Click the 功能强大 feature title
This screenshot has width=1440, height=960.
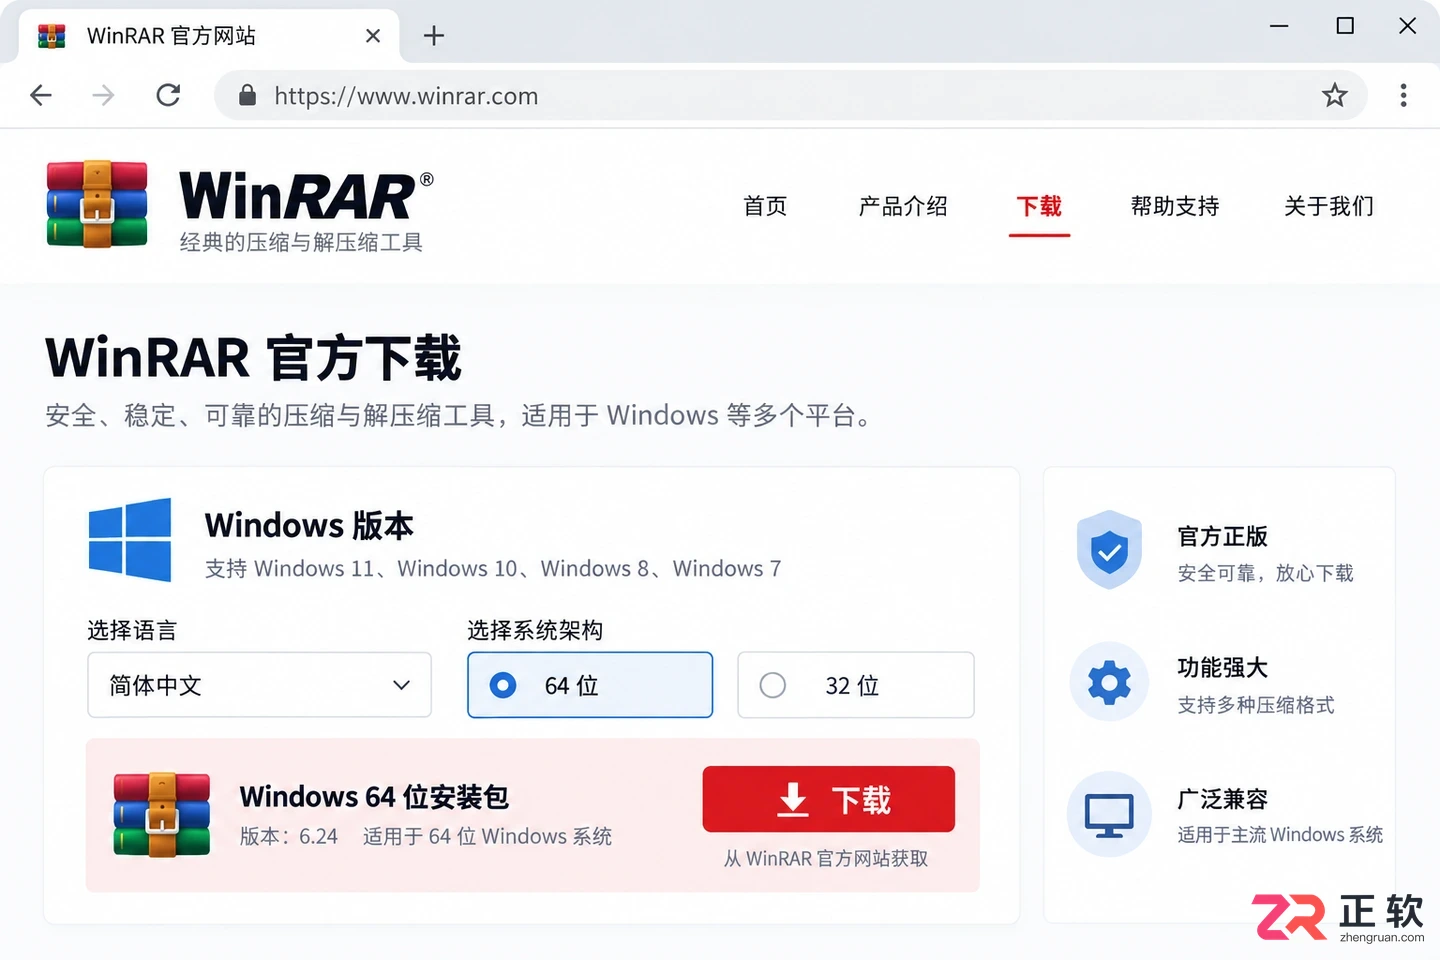1223,667
